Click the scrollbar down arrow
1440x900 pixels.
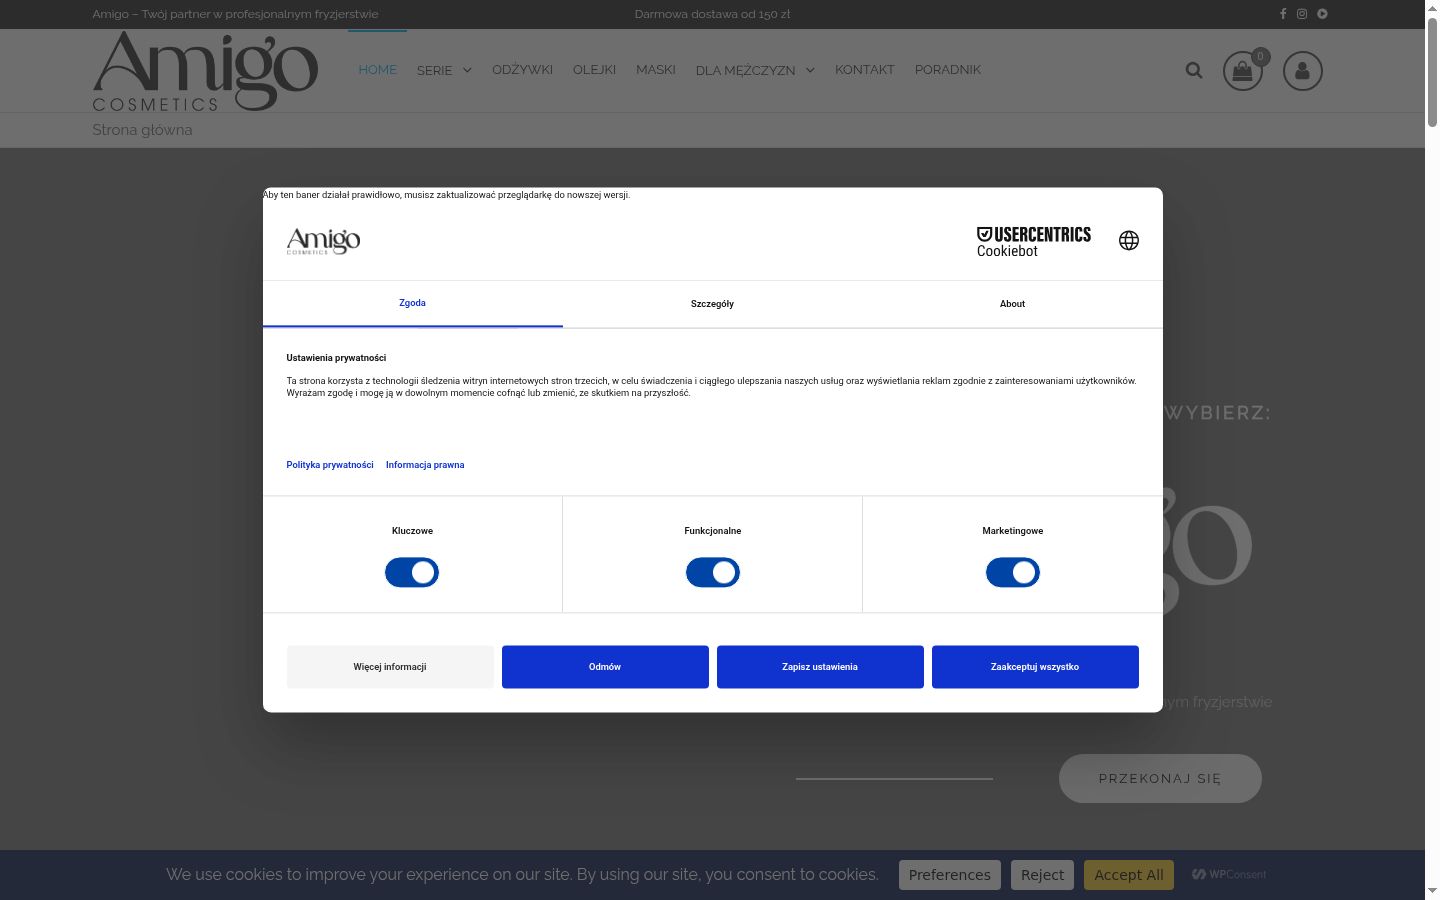click(x=1432, y=891)
